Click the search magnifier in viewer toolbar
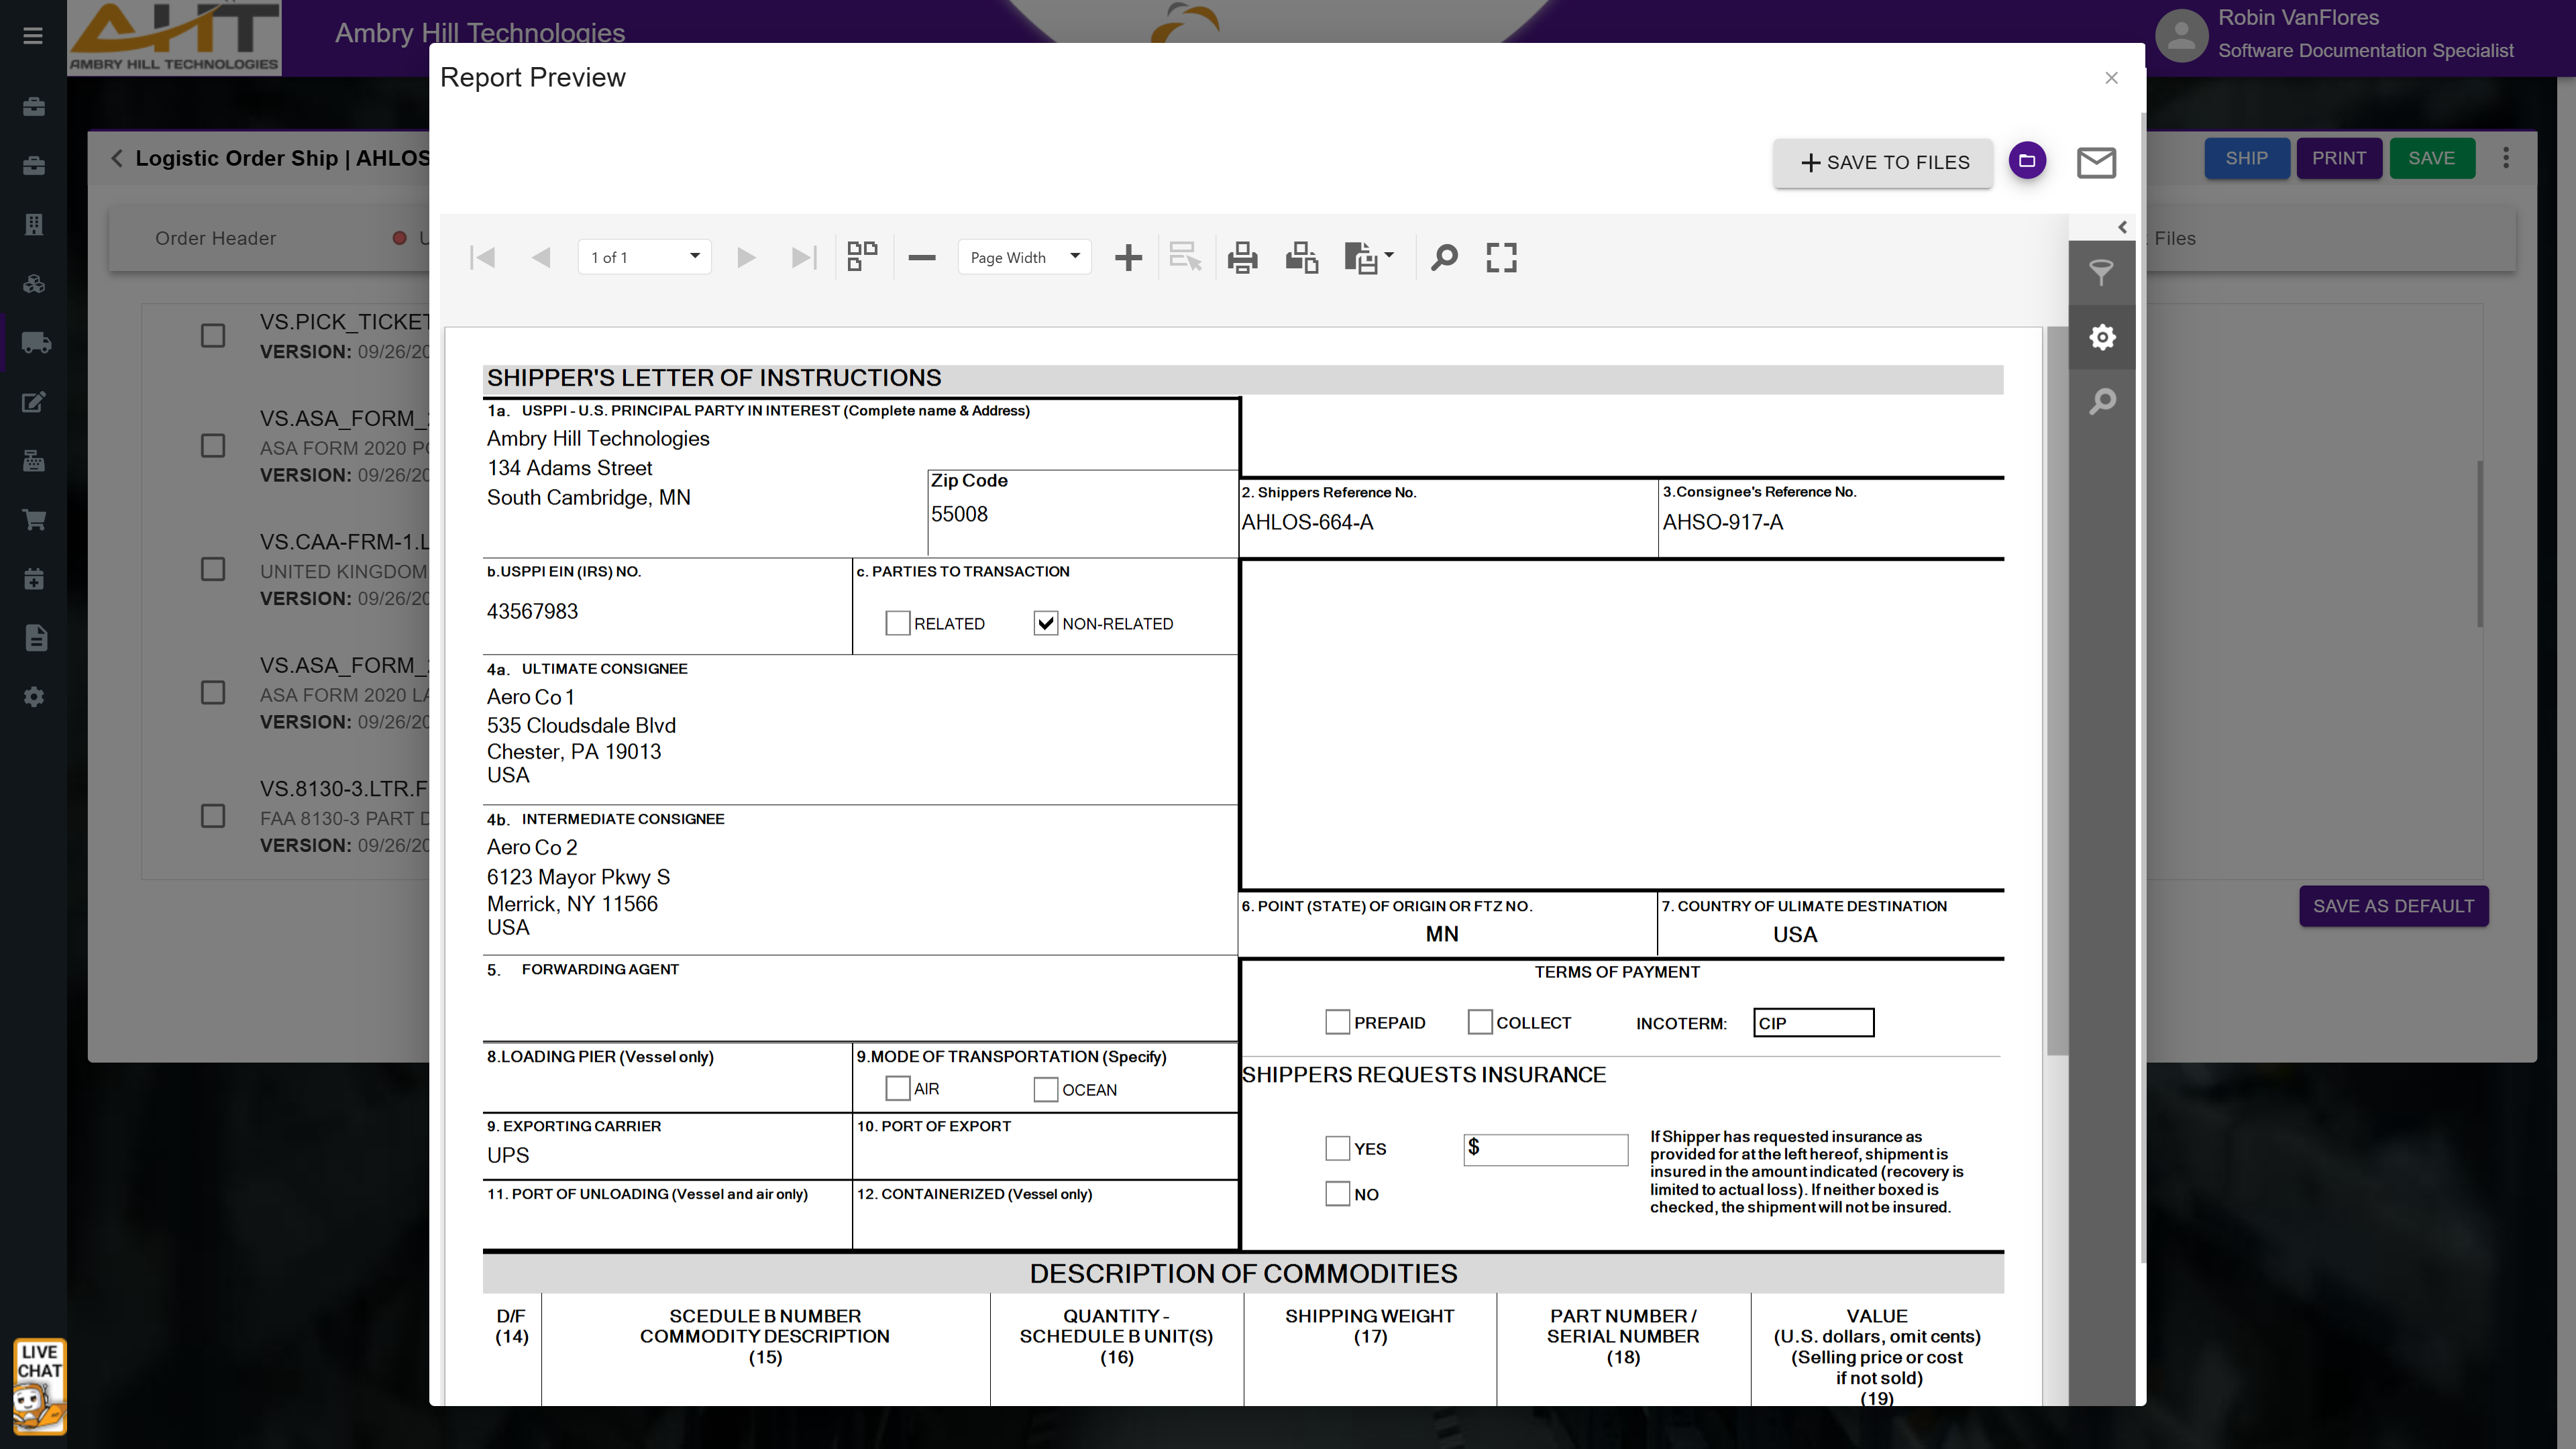 tap(1443, 258)
